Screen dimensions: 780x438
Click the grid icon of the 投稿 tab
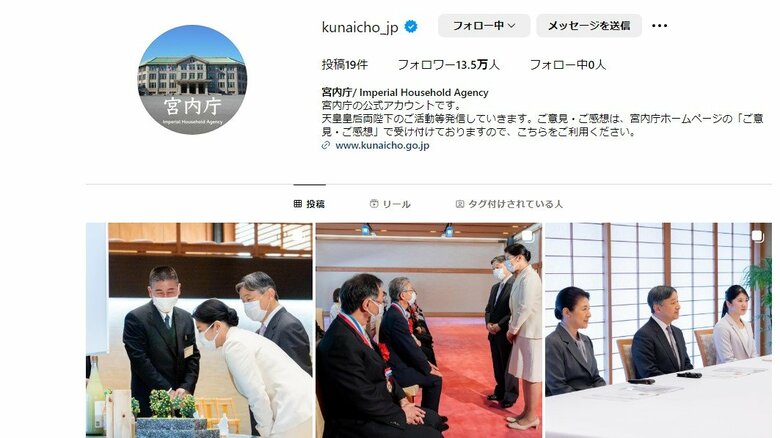coord(297,204)
